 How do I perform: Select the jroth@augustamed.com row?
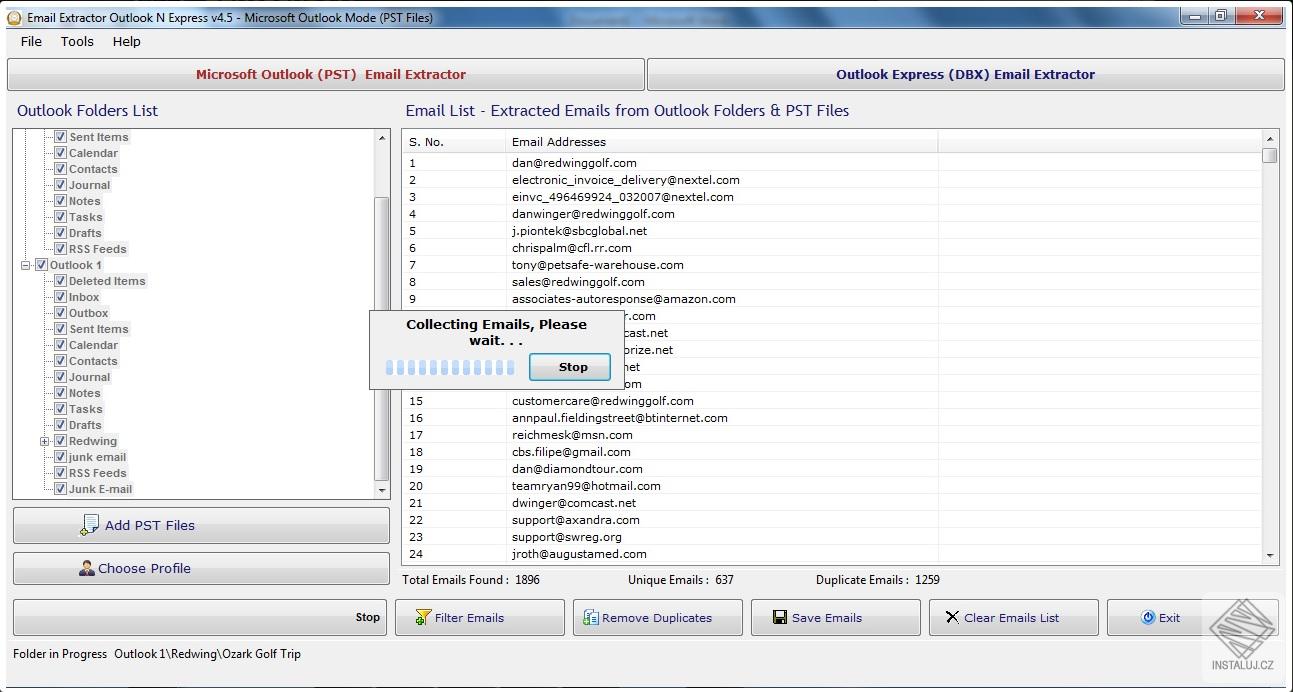pyautogui.click(x=832, y=554)
